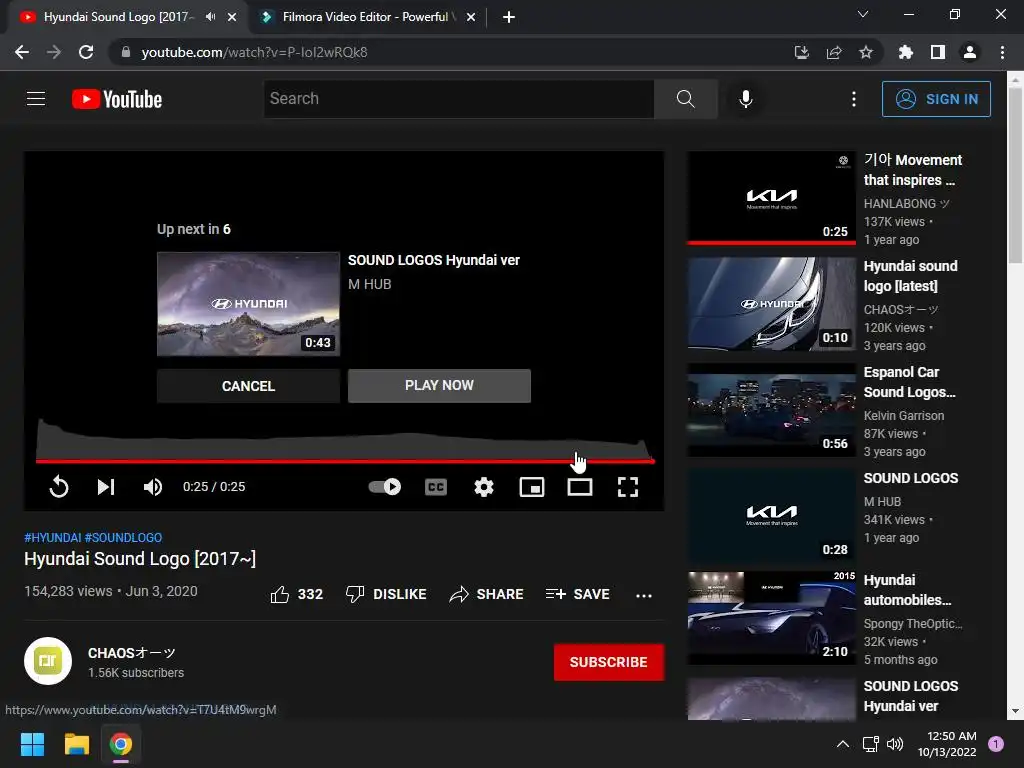This screenshot has height=768, width=1024.
Task: Open SOUND LOGOS Hyundai ver sidebar title
Action: coord(910,696)
